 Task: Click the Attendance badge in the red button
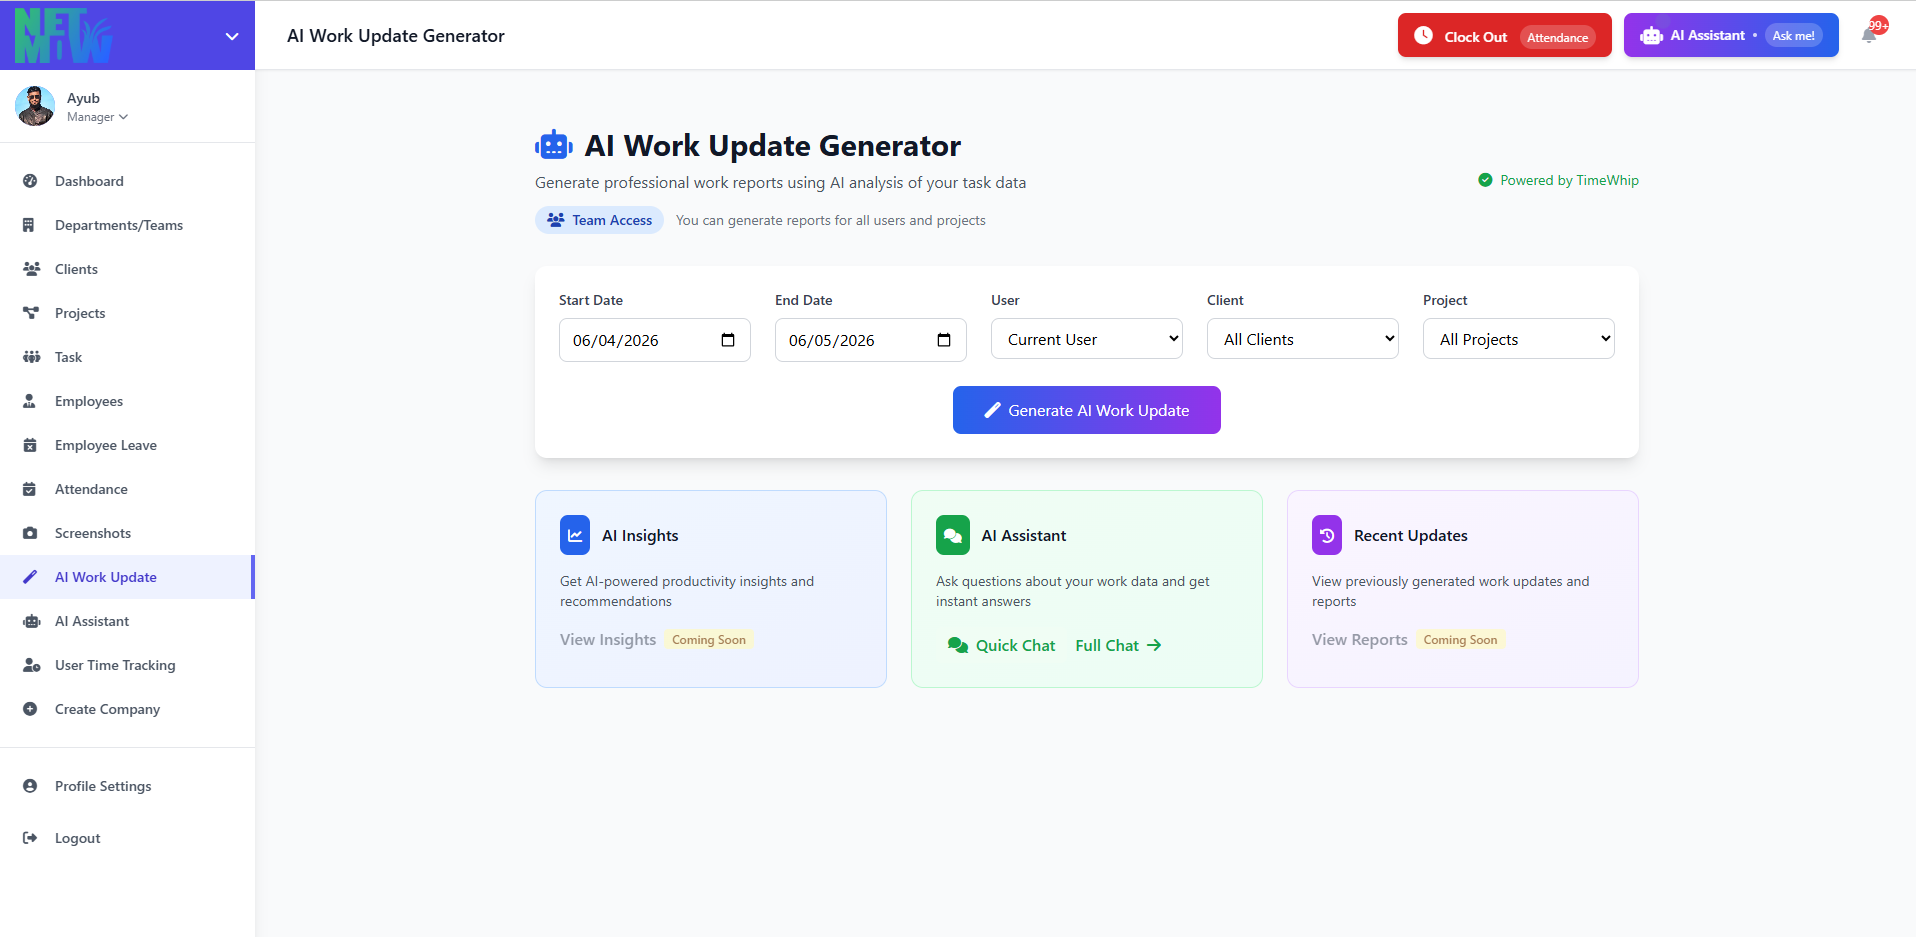[x=1557, y=37]
